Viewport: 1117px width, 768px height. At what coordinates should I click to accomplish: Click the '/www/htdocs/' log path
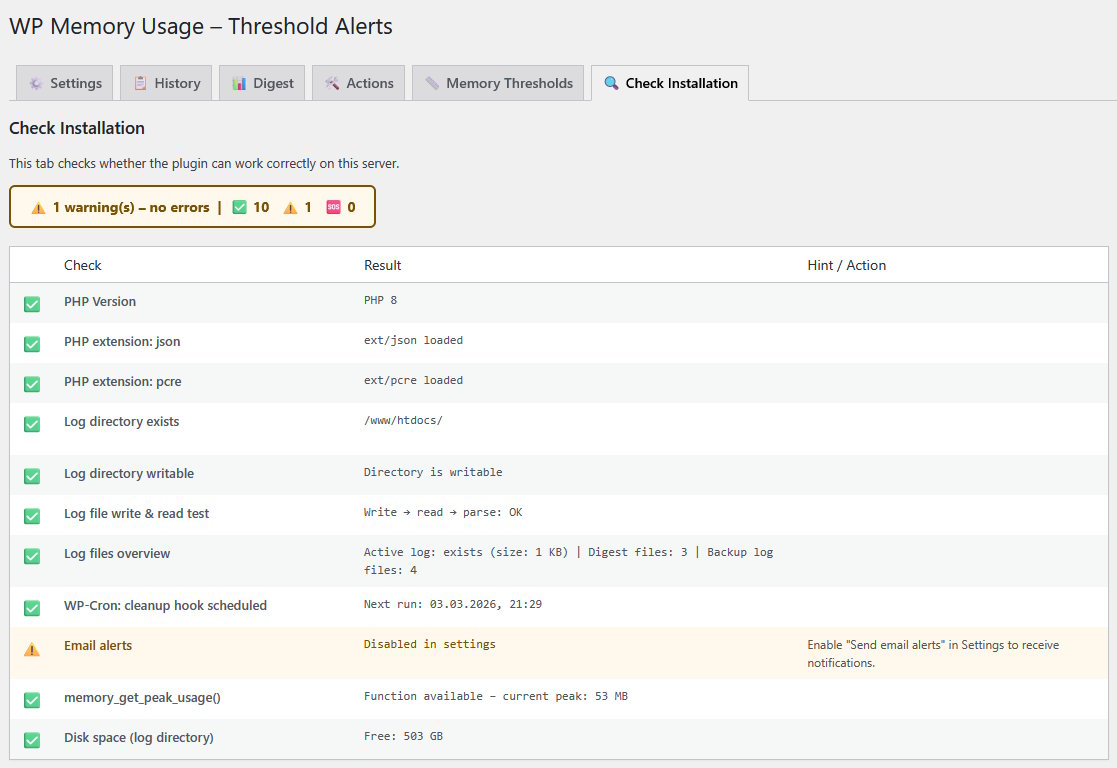tap(403, 420)
